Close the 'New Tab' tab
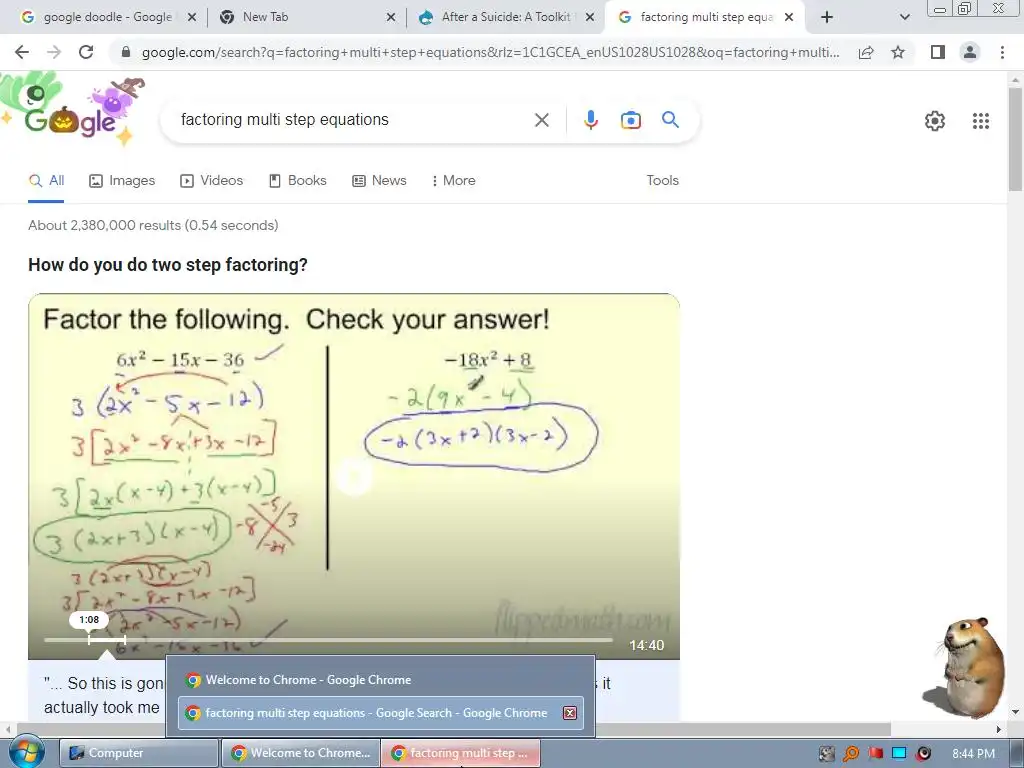Viewport: 1024px width, 768px height. pyautogui.click(x=391, y=17)
